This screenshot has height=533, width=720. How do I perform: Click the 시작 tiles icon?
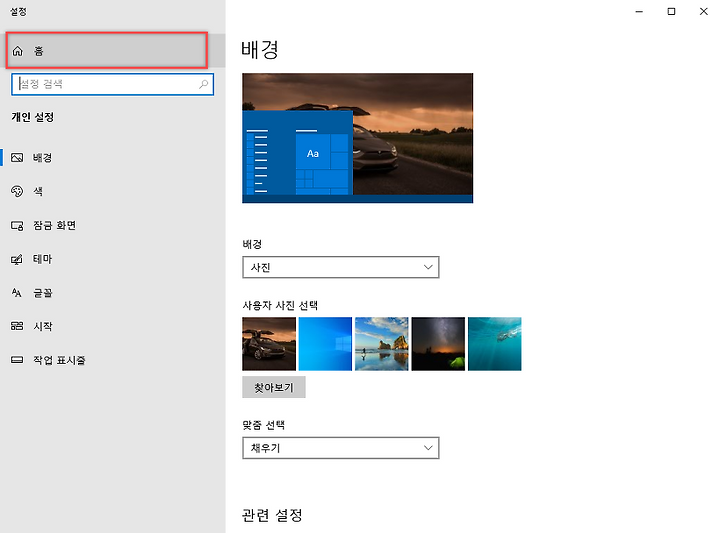click(17, 326)
